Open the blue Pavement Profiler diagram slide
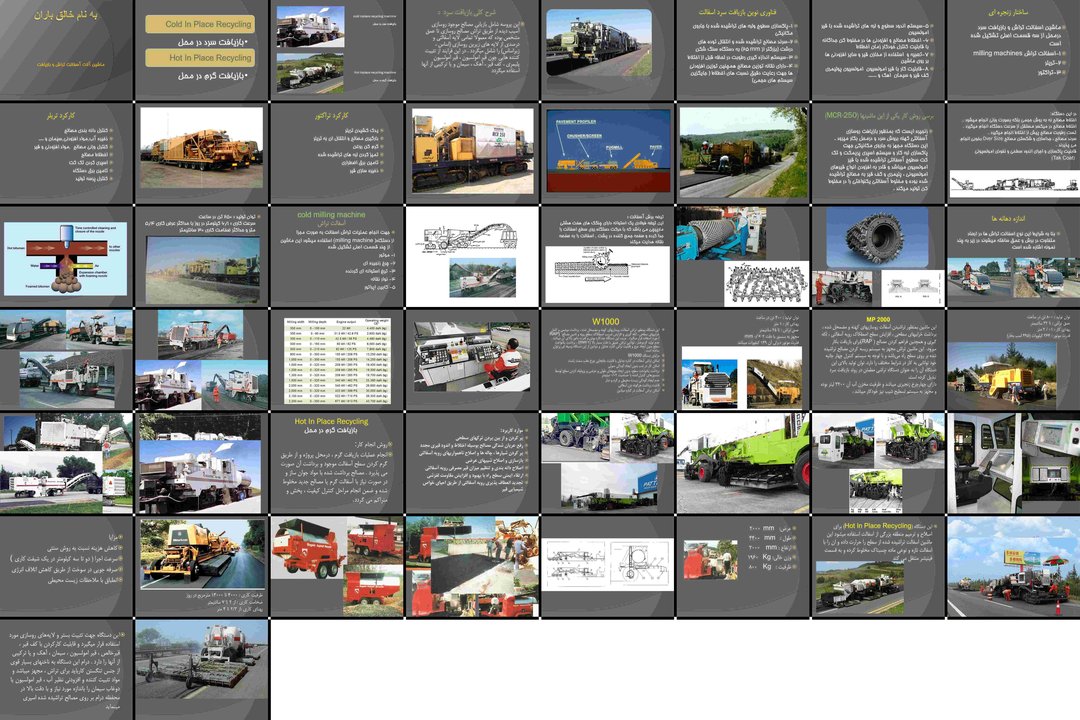 [607, 153]
